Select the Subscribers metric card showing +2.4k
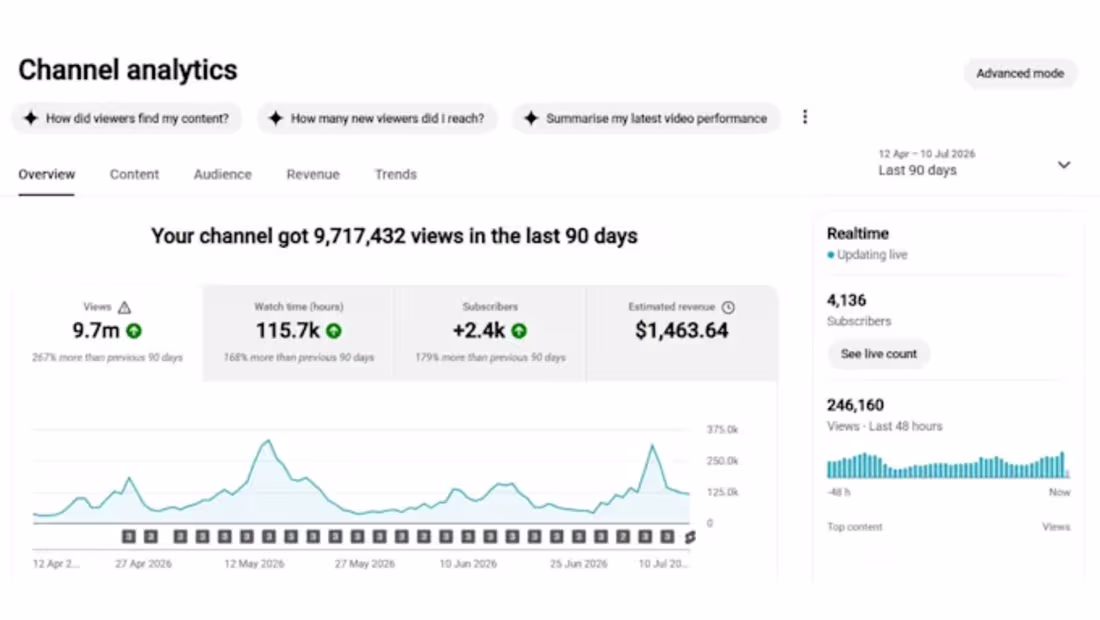1100x620 pixels. 490,333
